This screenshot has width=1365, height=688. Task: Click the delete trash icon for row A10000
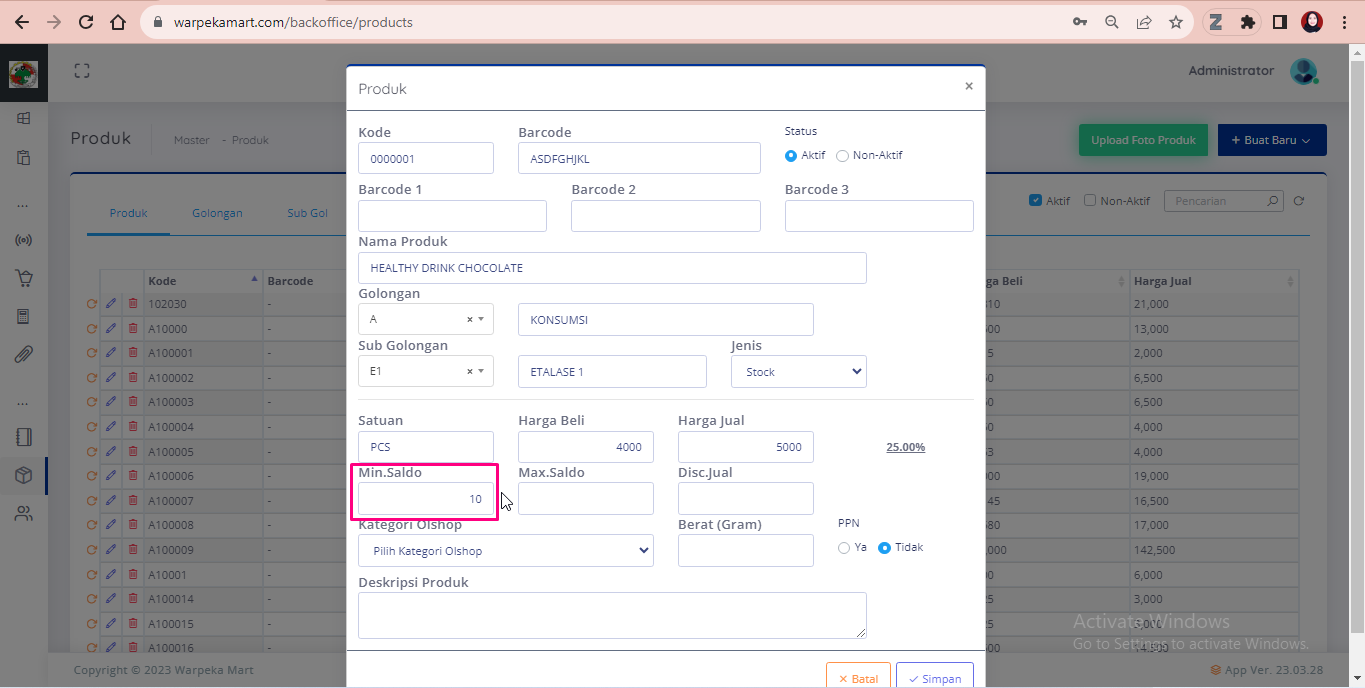pos(133,329)
